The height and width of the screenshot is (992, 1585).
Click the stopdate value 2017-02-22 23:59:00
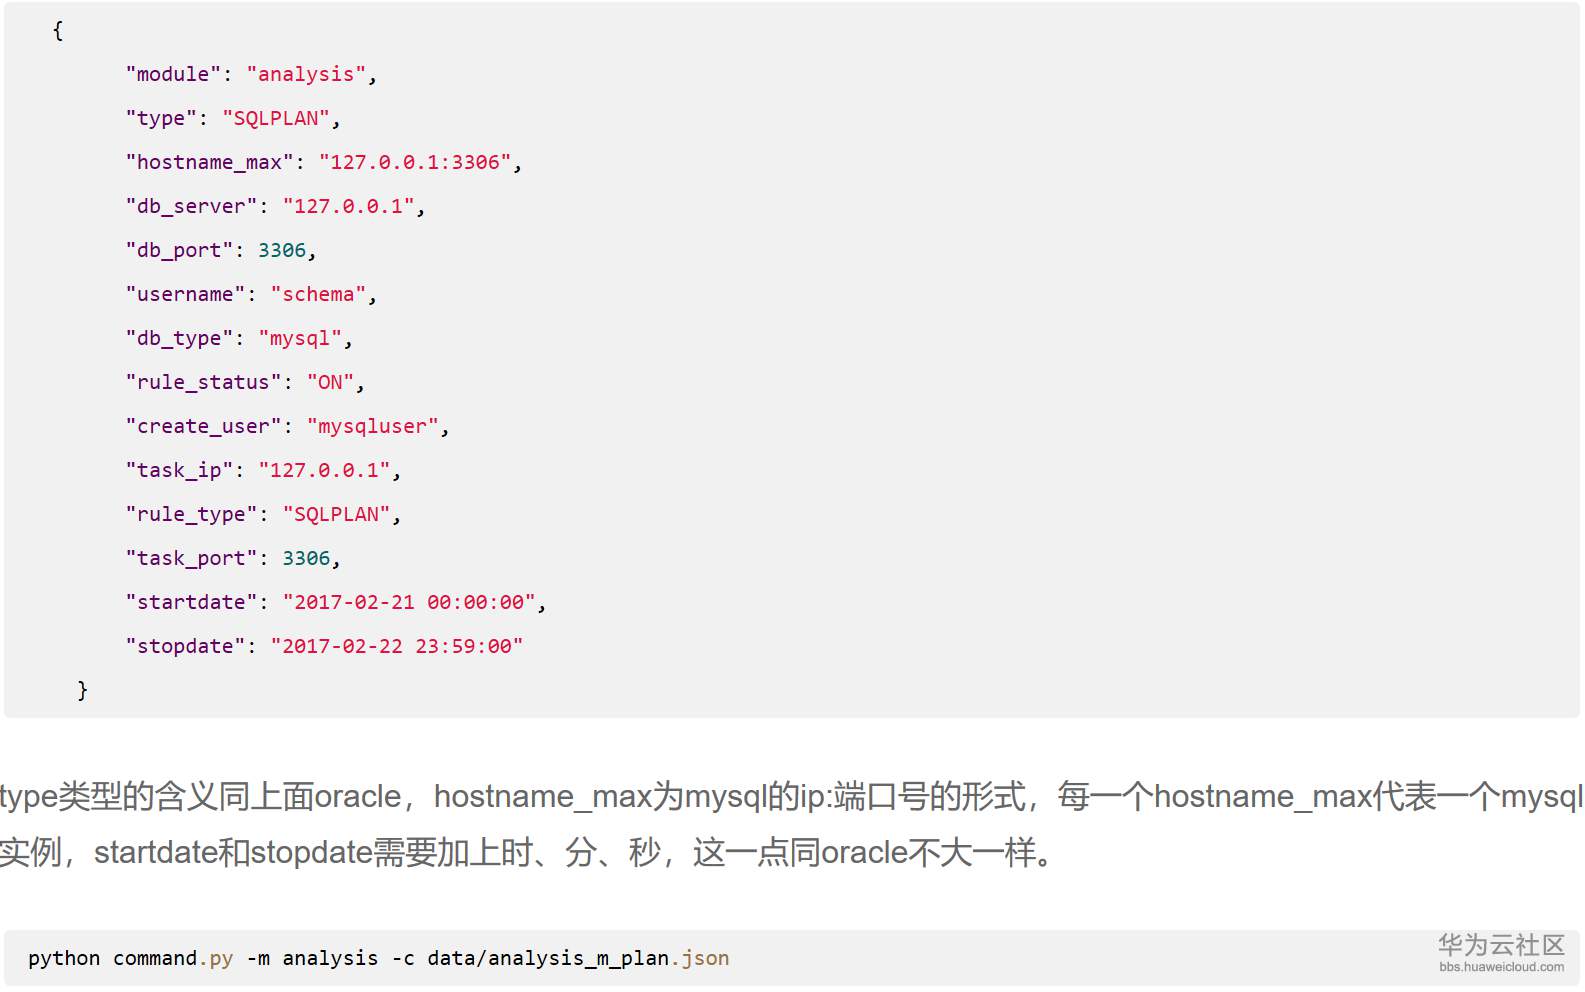coord(396,646)
